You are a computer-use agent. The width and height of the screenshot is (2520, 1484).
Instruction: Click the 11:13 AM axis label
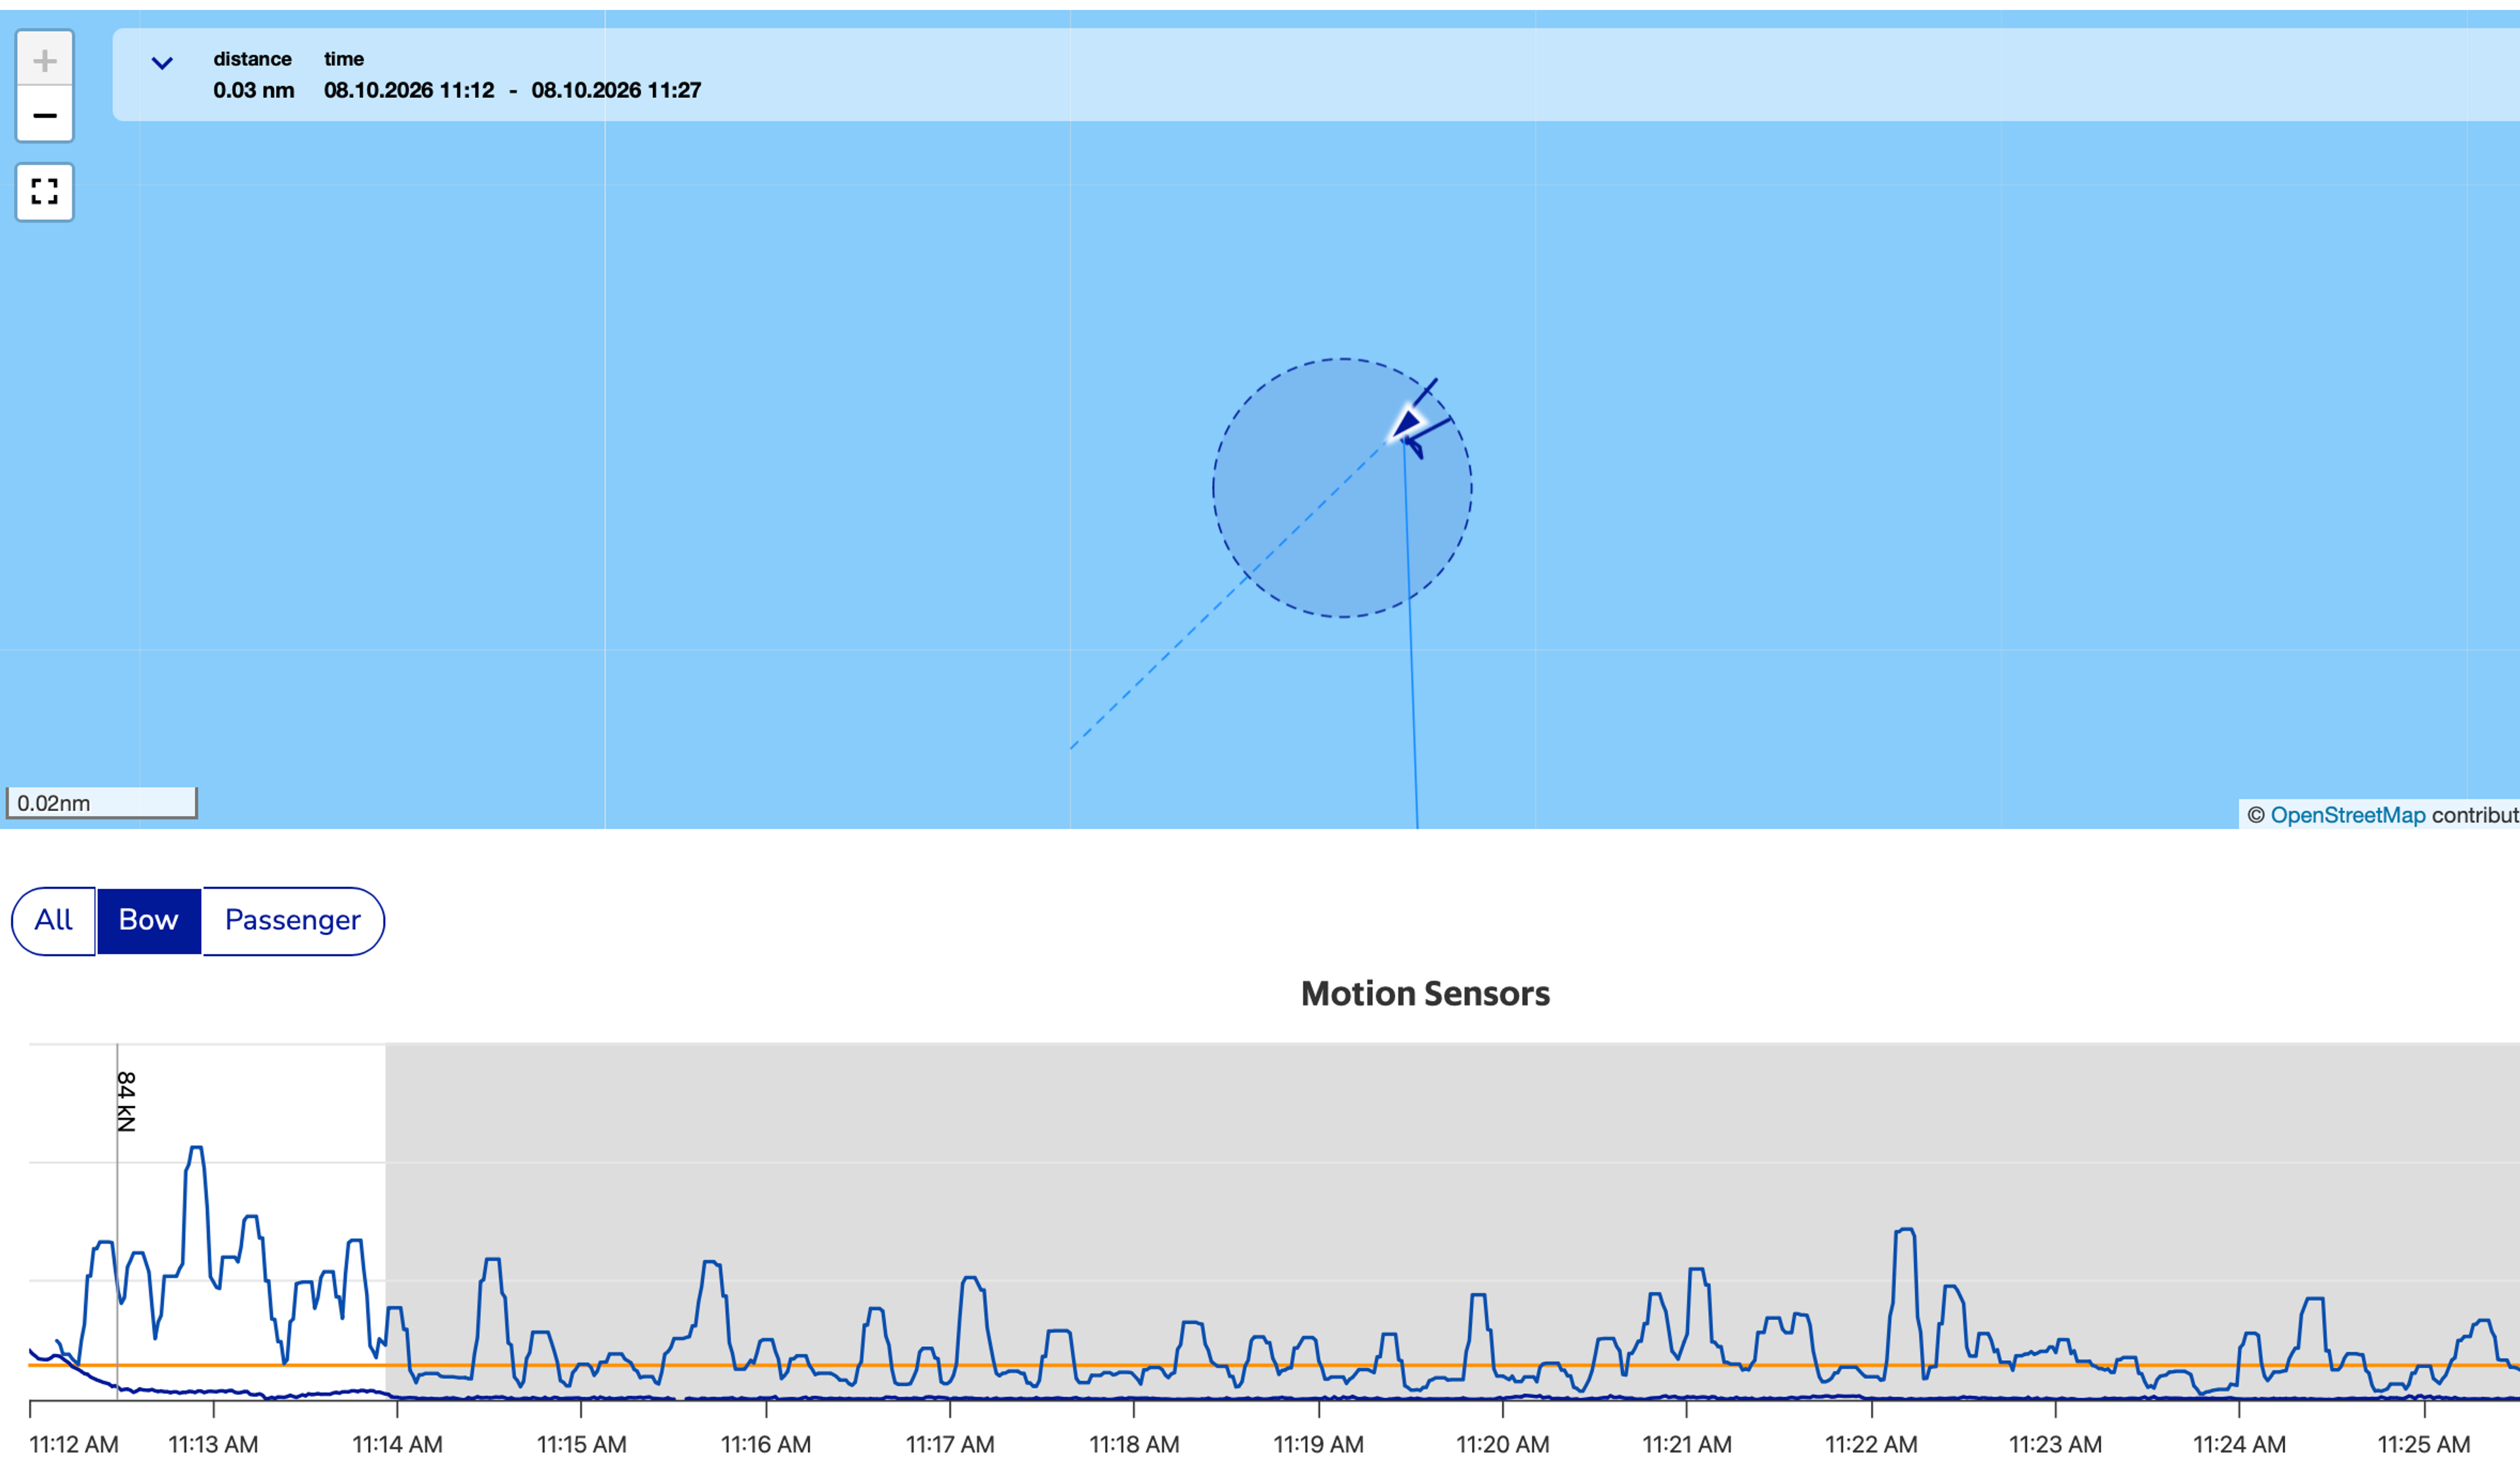pyautogui.click(x=213, y=1444)
